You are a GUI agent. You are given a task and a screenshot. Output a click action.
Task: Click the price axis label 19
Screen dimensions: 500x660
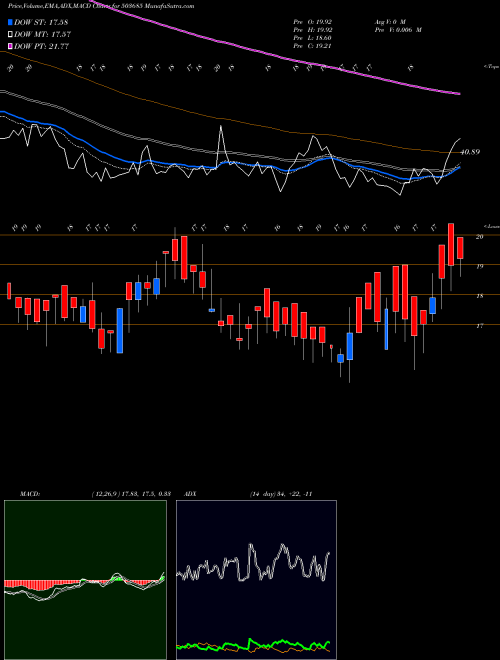point(479,266)
